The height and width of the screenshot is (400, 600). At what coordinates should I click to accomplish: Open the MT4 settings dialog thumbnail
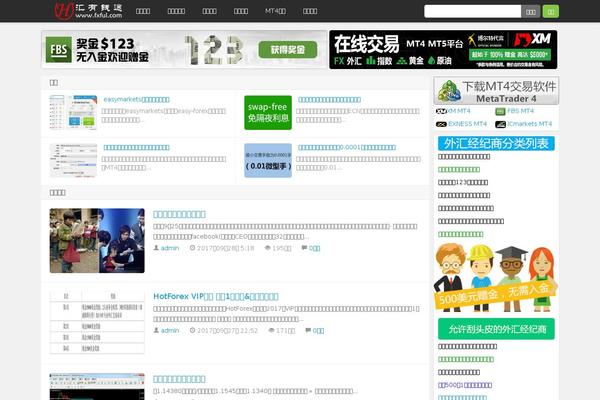click(x=73, y=160)
